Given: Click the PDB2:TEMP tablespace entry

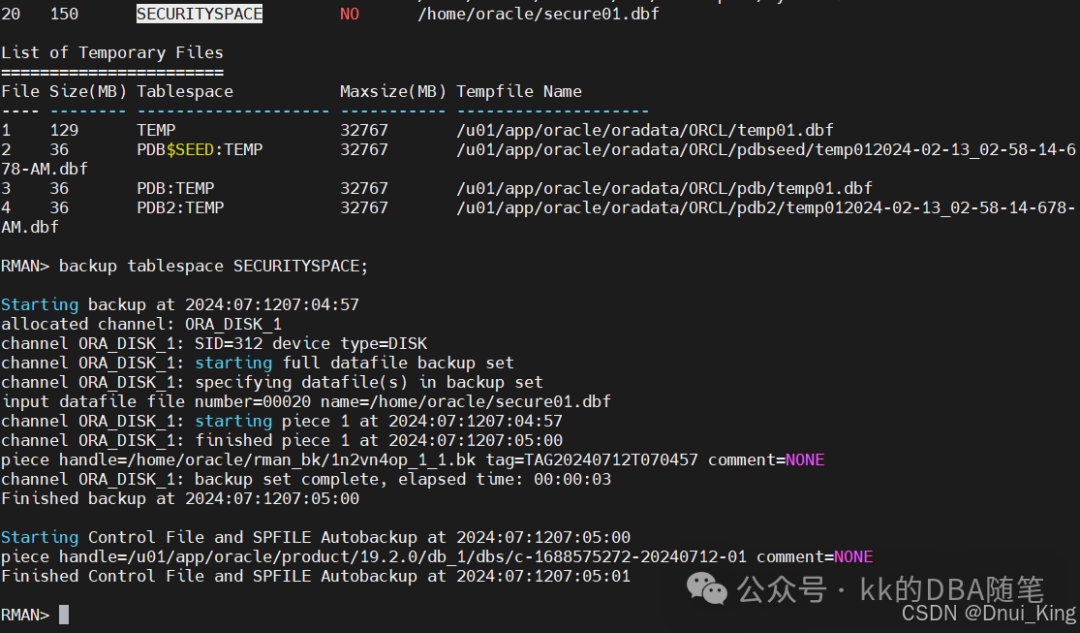Looking at the screenshot, I should tap(180, 208).
